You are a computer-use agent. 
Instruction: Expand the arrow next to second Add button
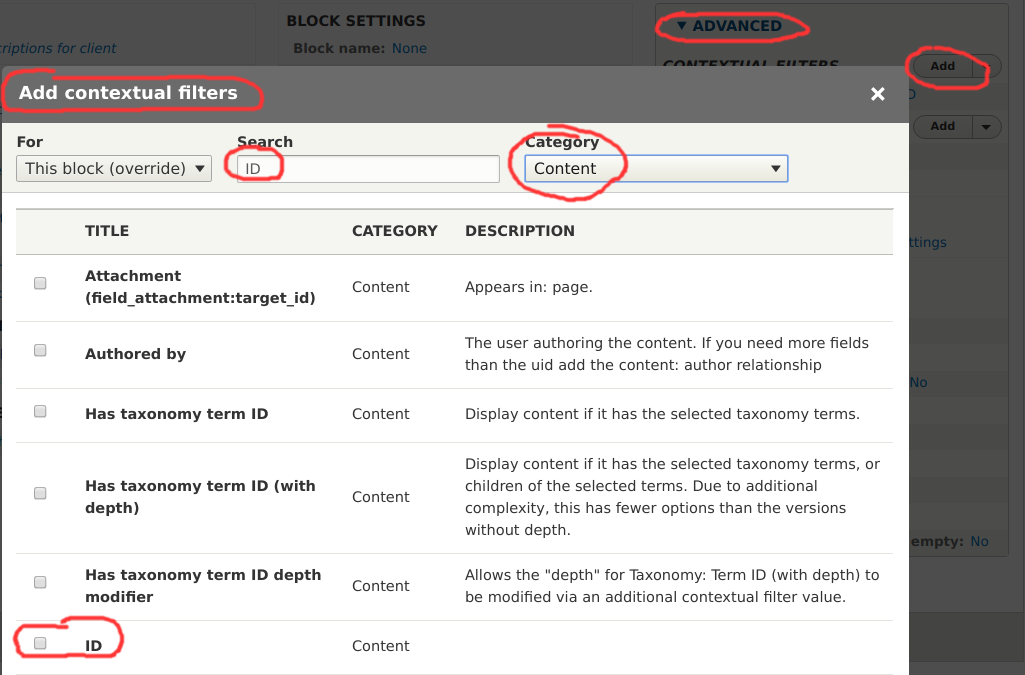[x=987, y=127]
